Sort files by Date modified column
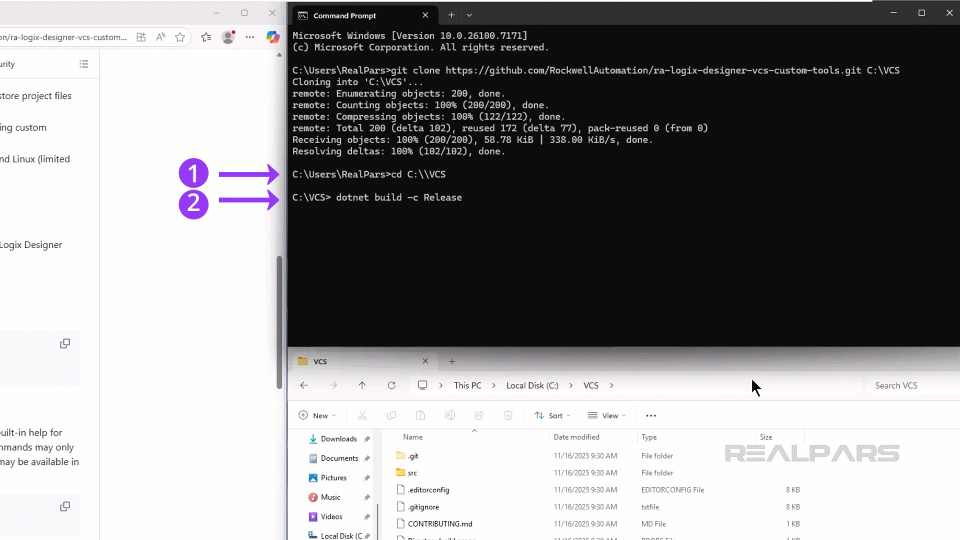 [x=576, y=437]
